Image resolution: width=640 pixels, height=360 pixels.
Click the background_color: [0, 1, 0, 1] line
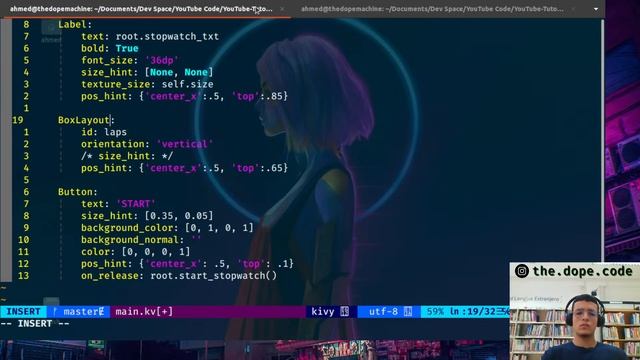click(167, 228)
